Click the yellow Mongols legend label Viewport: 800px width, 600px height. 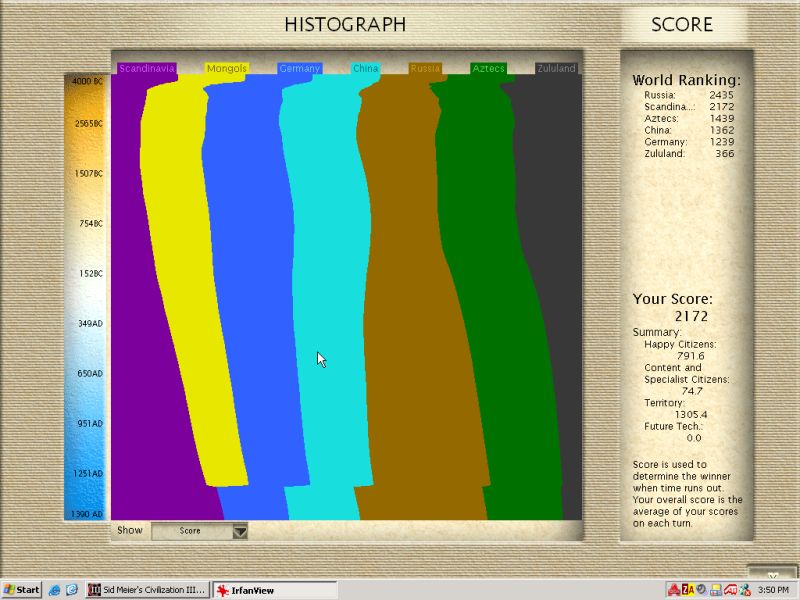[226, 69]
